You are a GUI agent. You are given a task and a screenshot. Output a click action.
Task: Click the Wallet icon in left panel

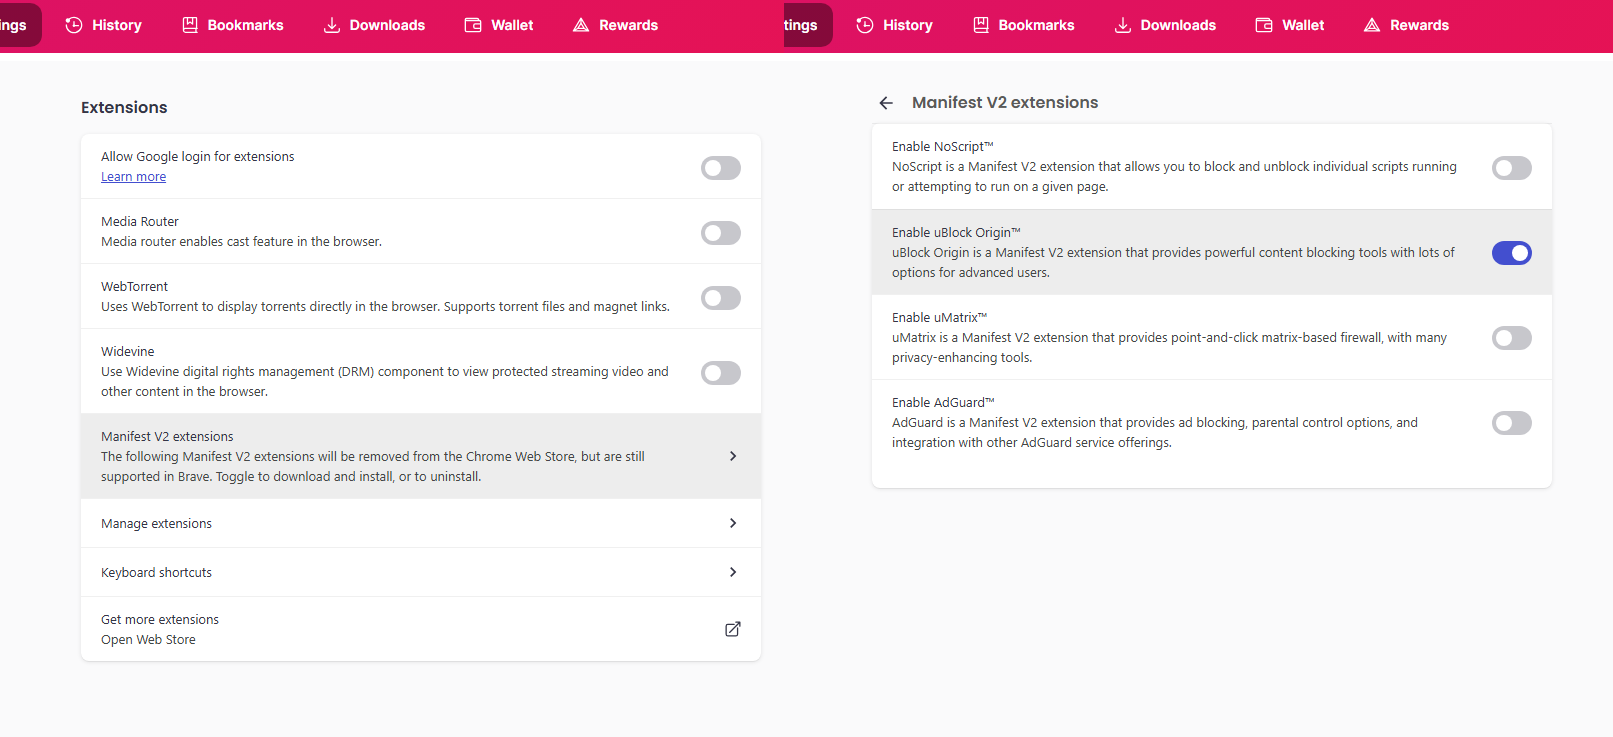pyautogui.click(x=473, y=25)
